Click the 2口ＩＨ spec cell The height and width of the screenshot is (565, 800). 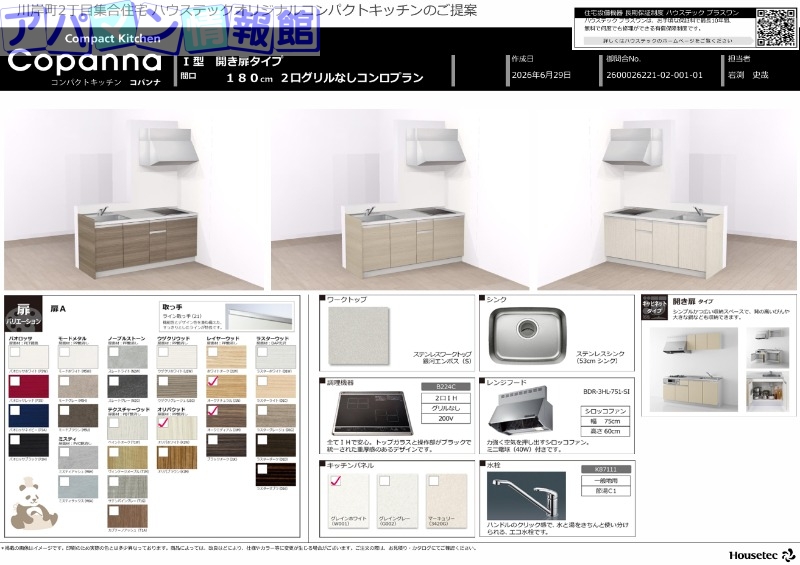point(445,398)
